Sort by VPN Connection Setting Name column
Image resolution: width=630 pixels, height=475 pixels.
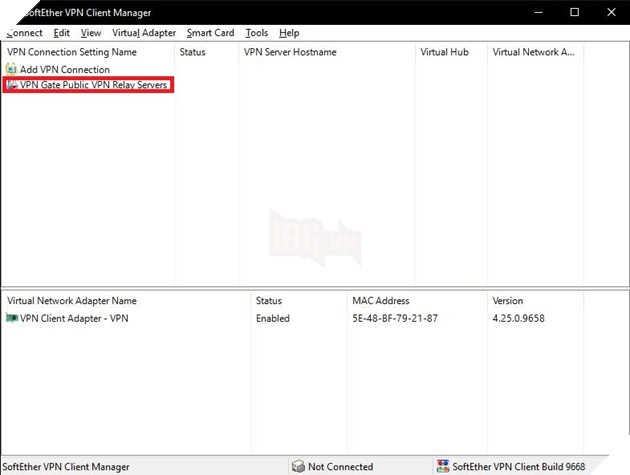tap(88, 52)
